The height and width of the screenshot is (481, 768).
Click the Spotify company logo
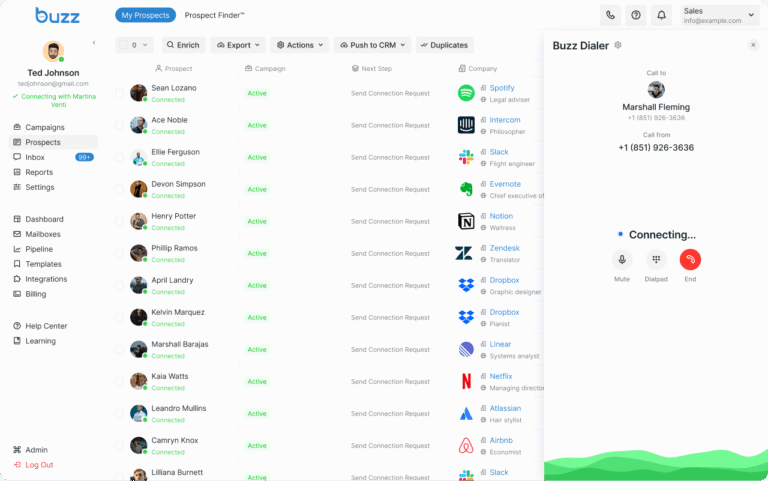466,93
